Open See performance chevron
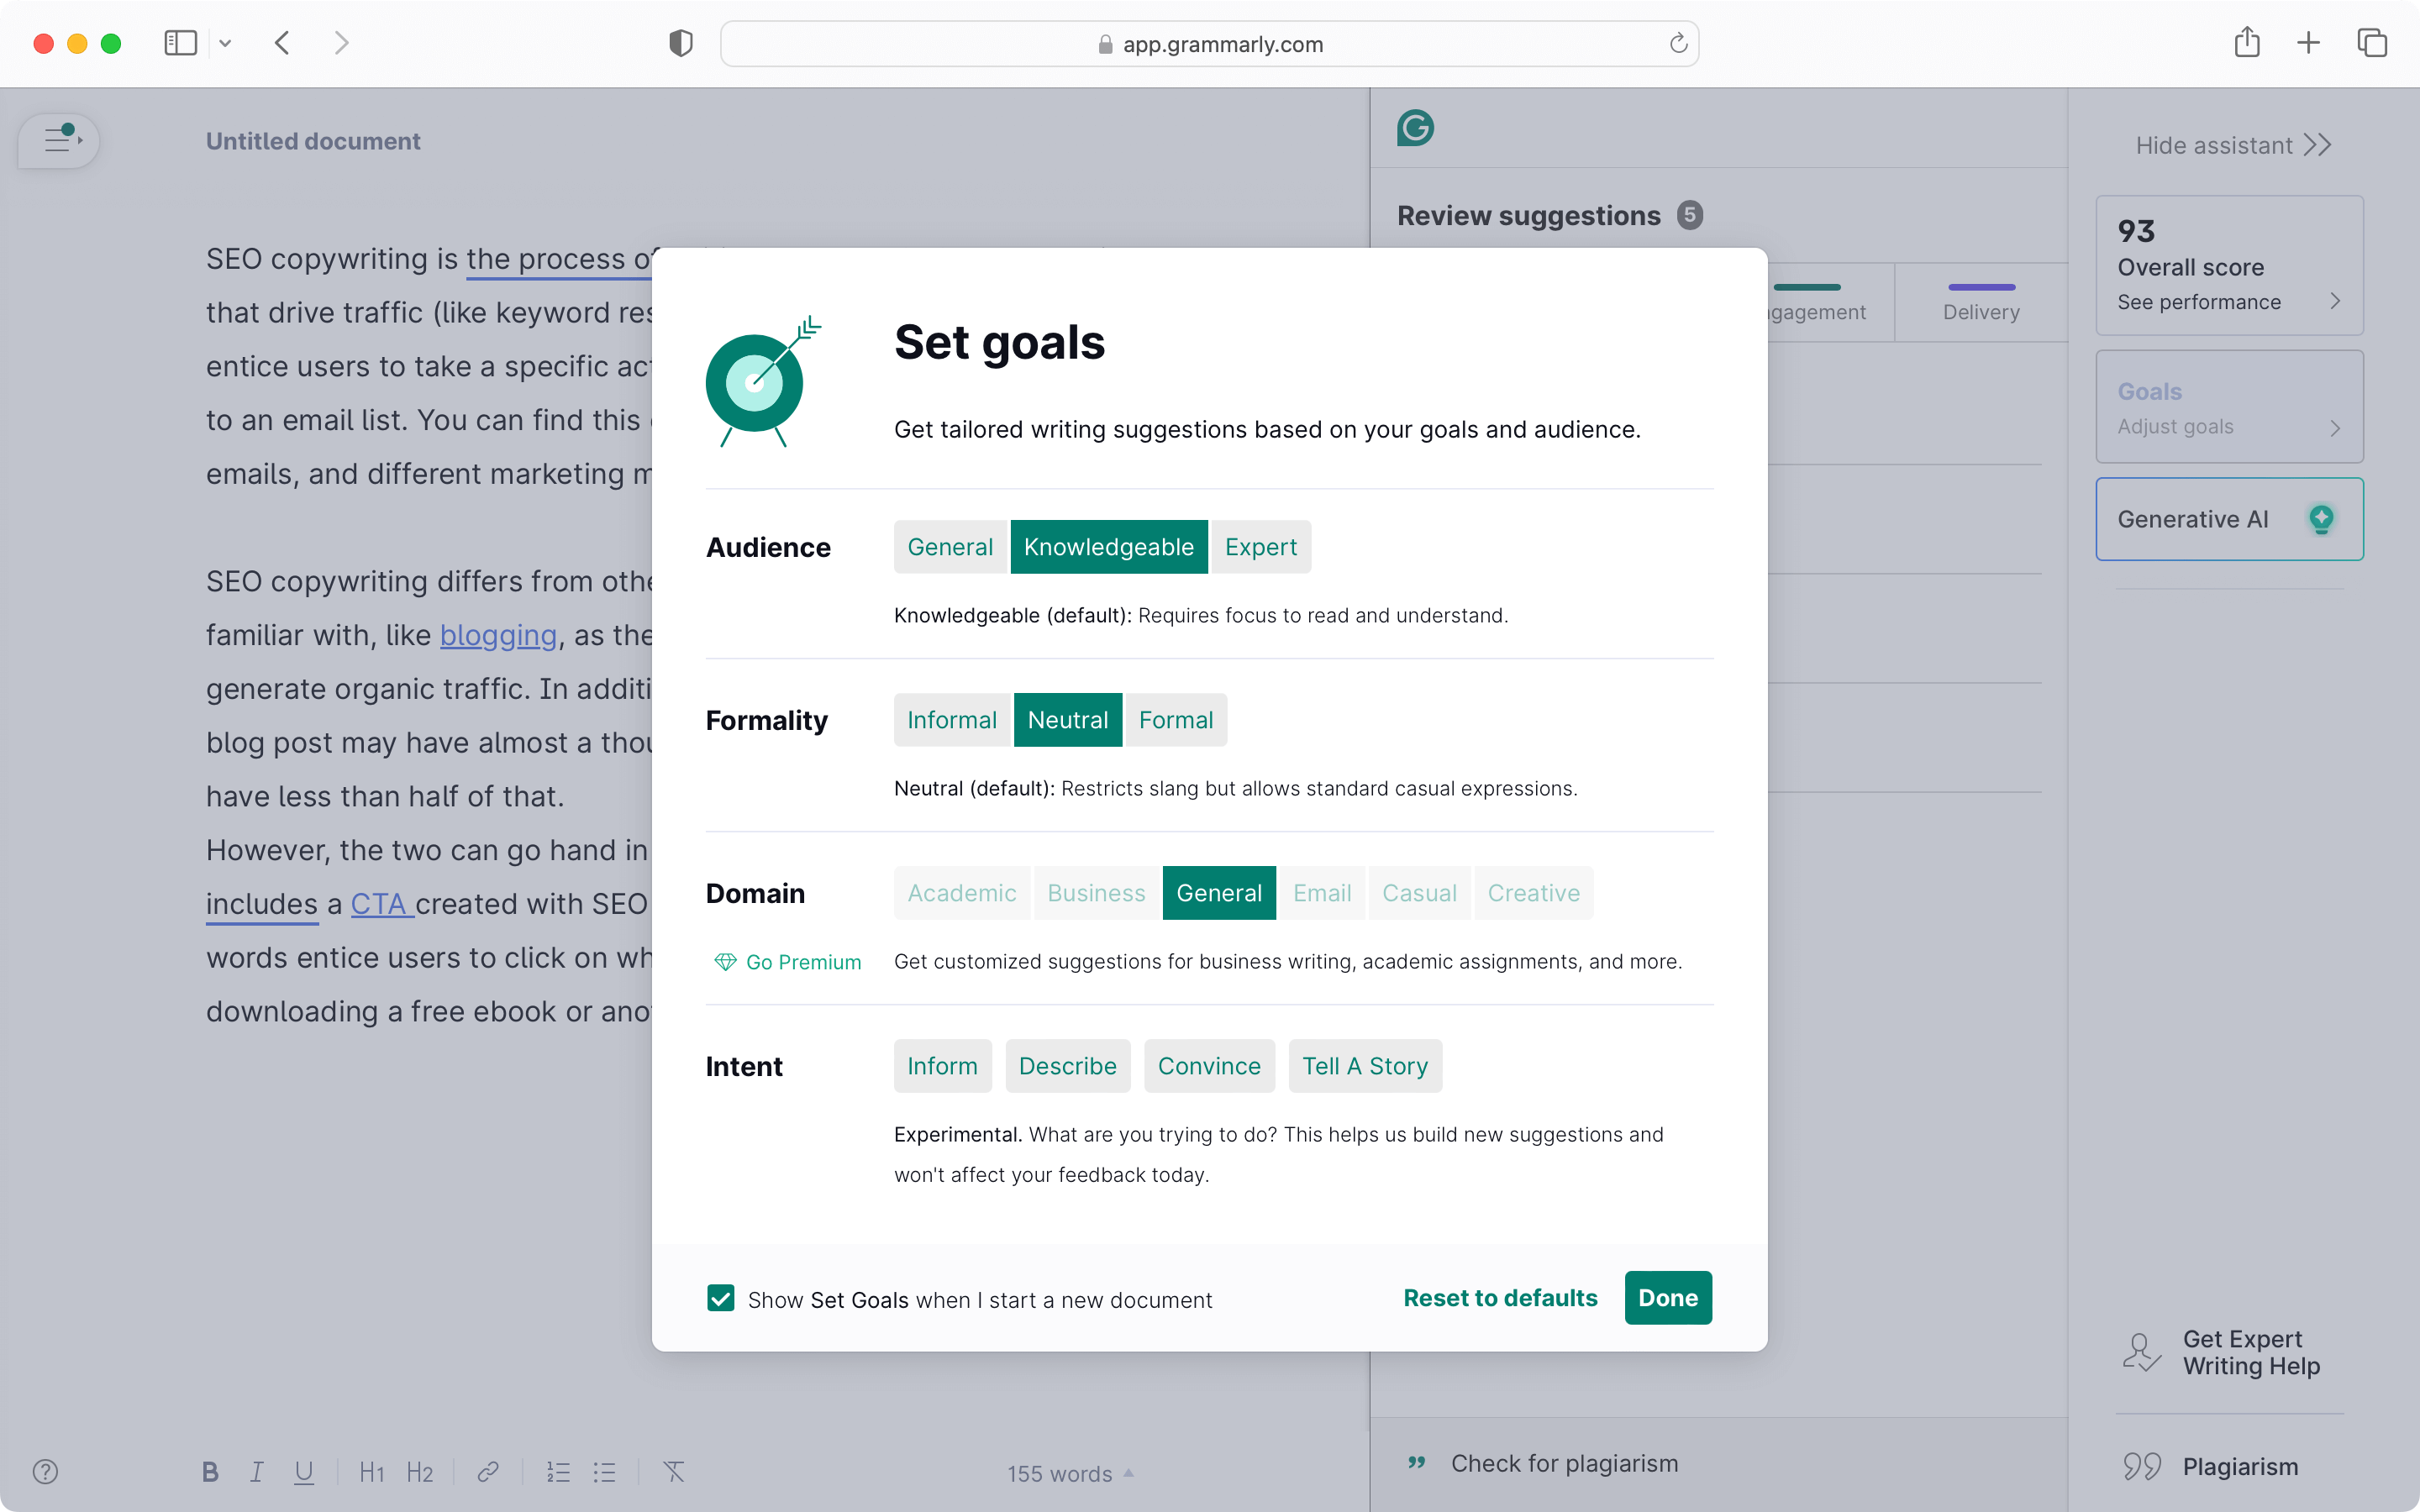The image size is (2420, 1512). 2335,301
